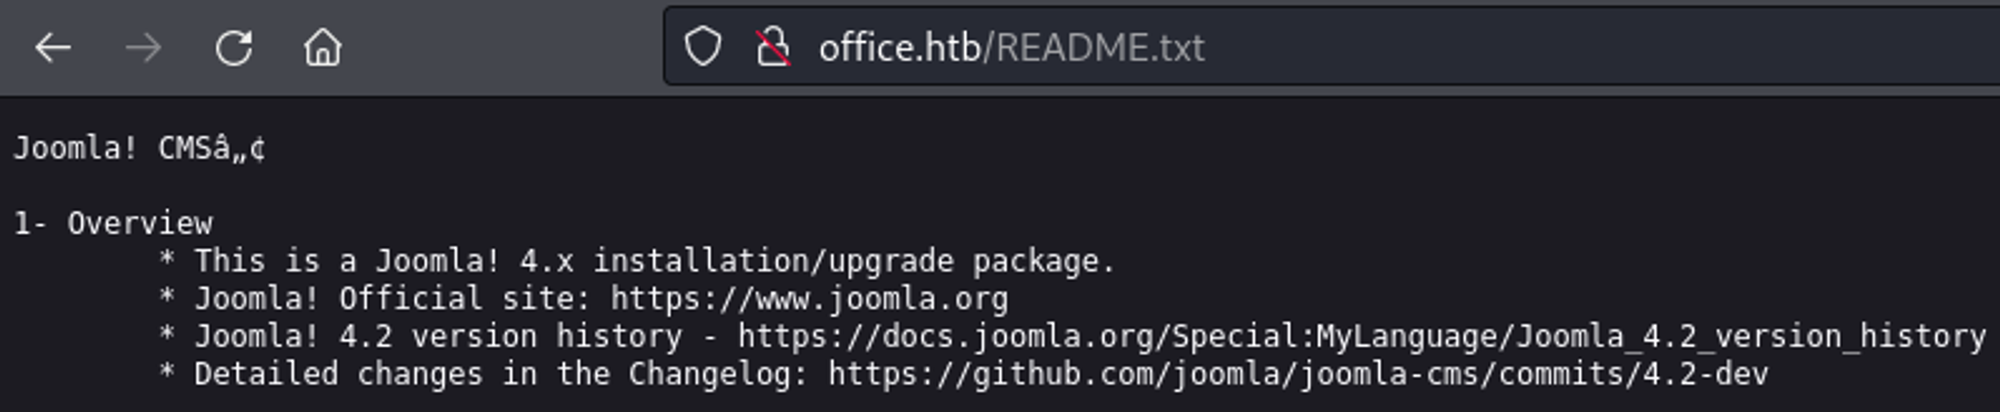Open the tracking protection shield panel
Image resolution: width=2000 pixels, height=412 pixels.
[x=703, y=47]
